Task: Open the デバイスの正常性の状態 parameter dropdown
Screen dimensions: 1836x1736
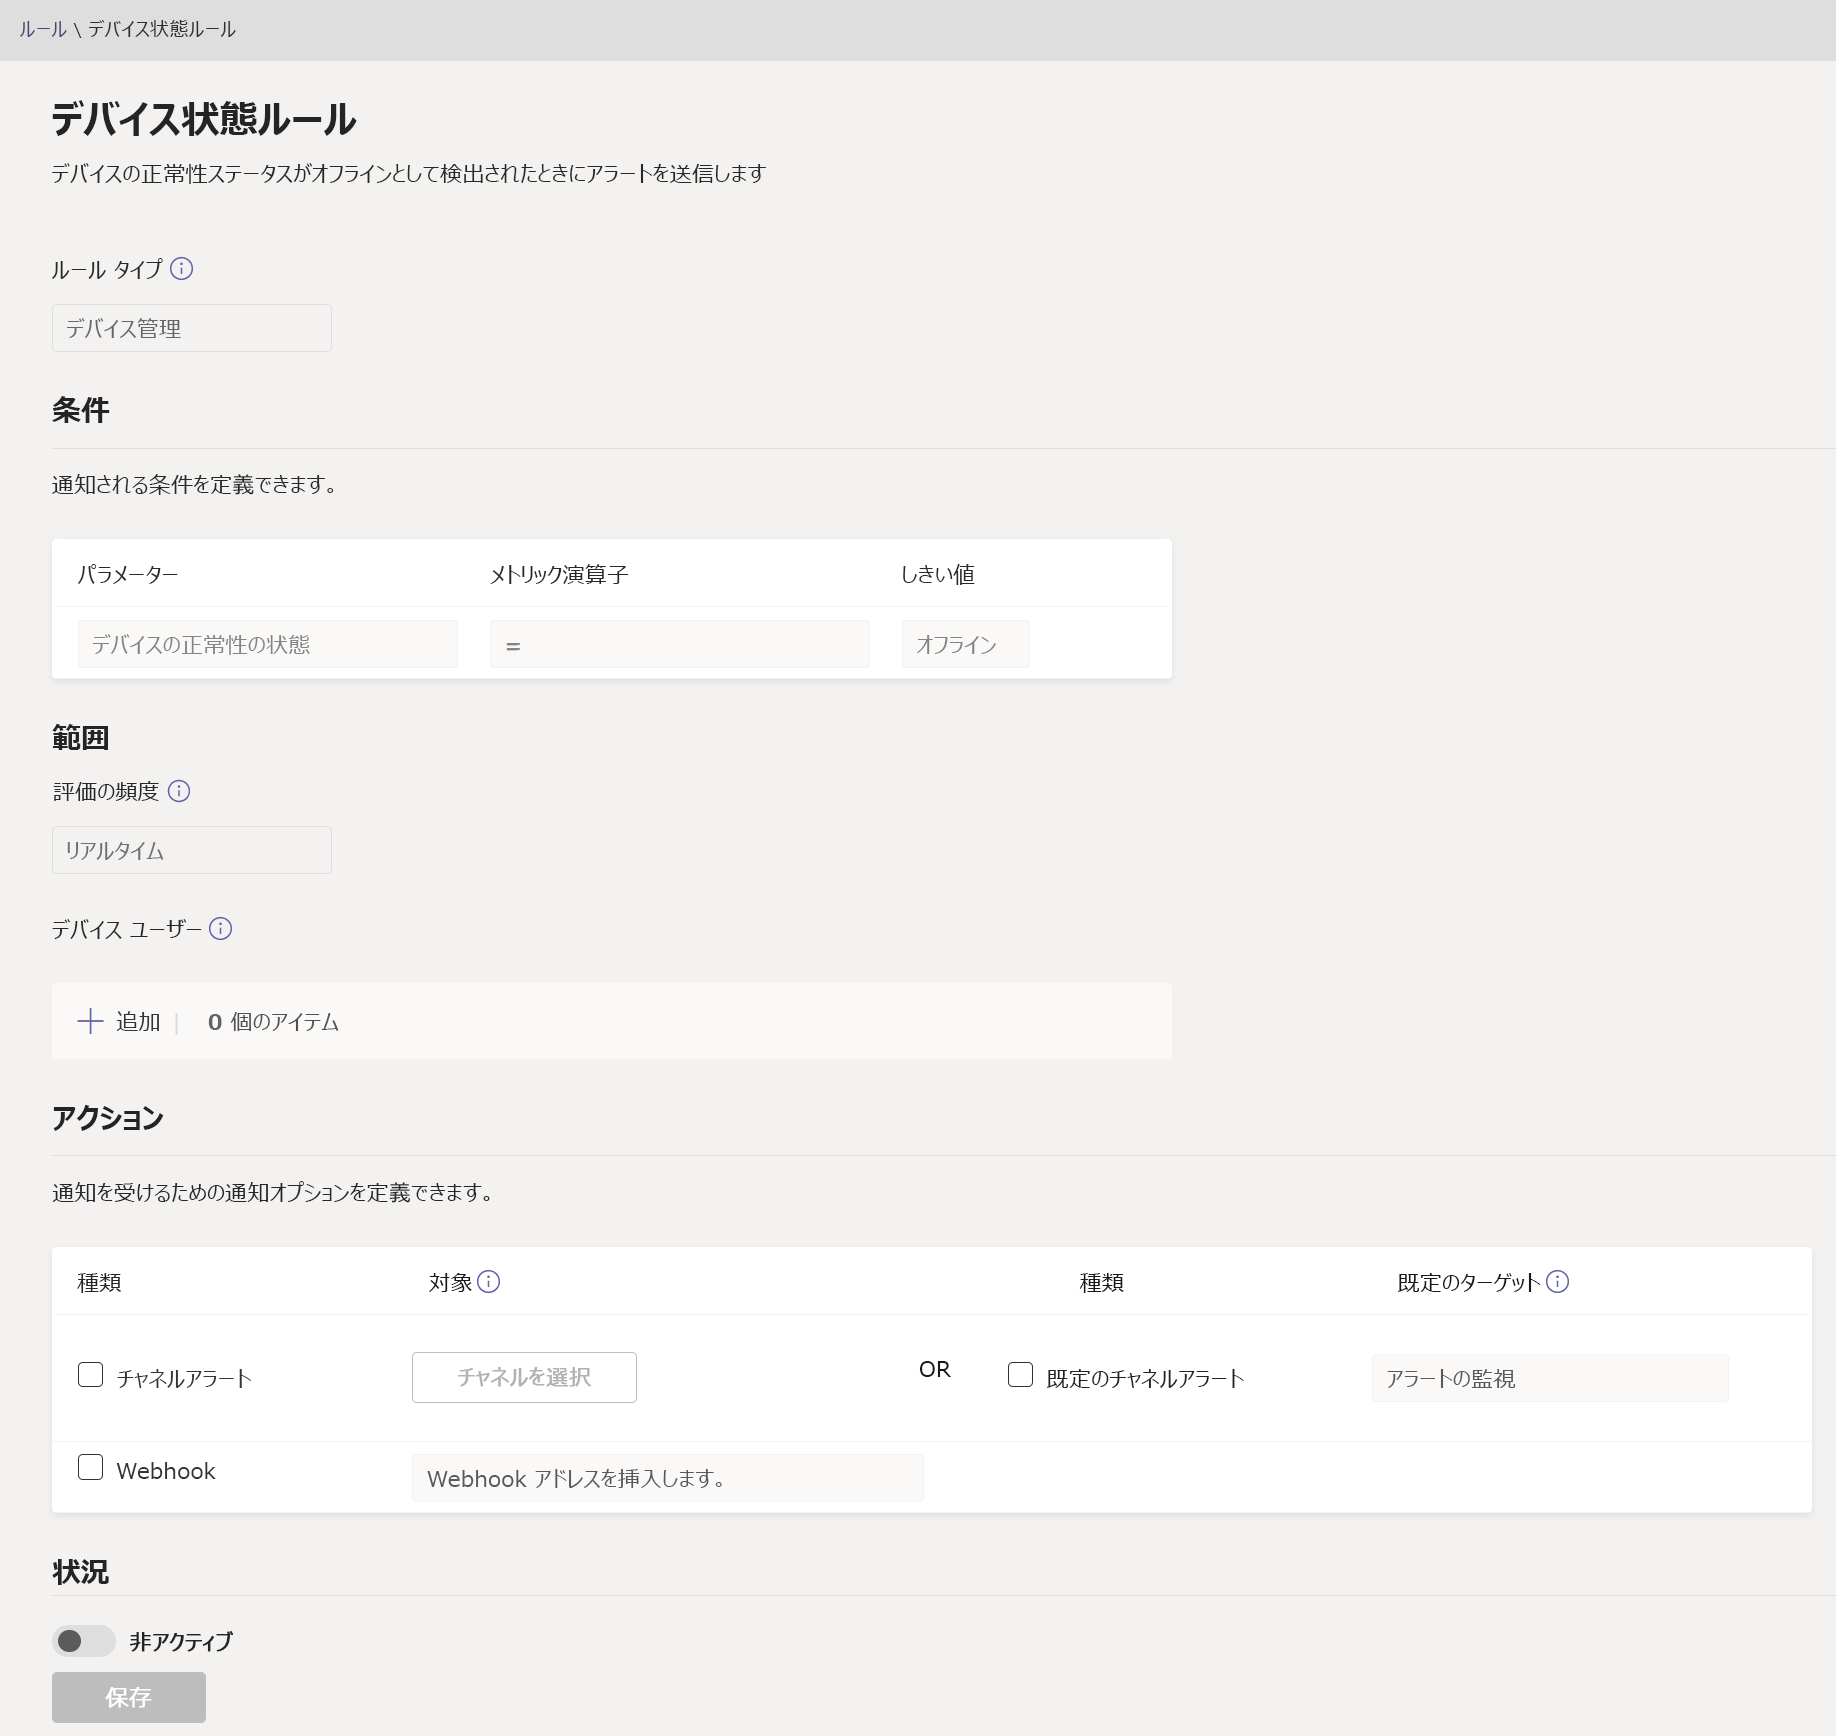Action: (x=268, y=644)
